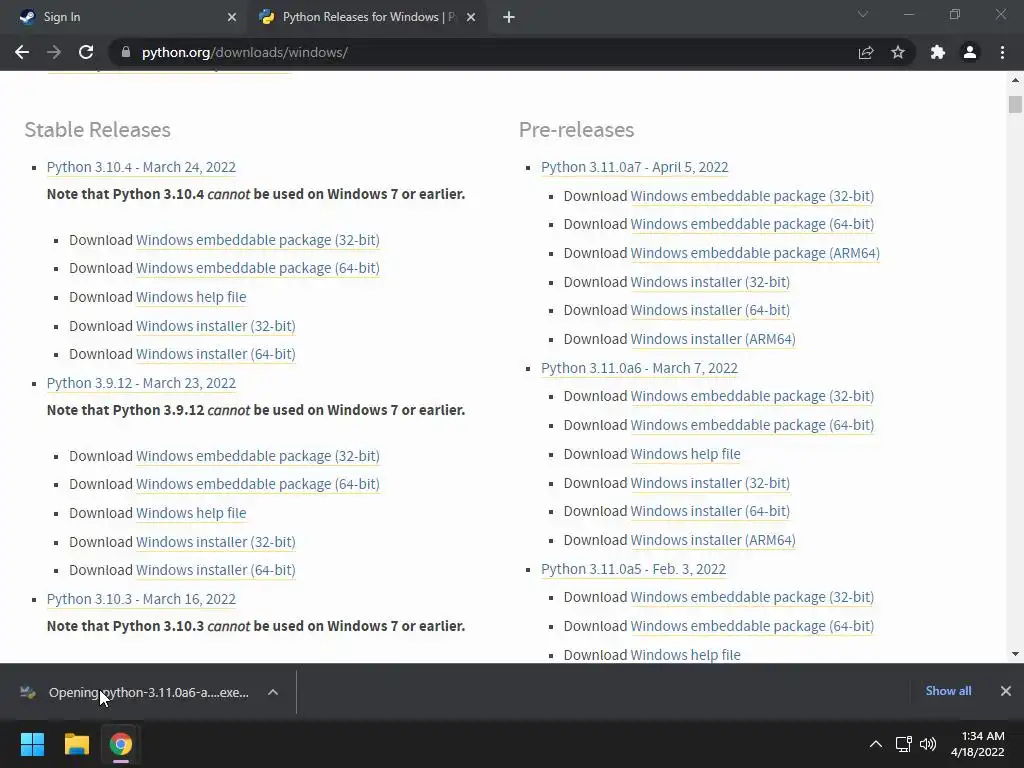Download 3.11.0a6 Windows installer (ARM64)
1024x768 pixels.
pos(712,540)
